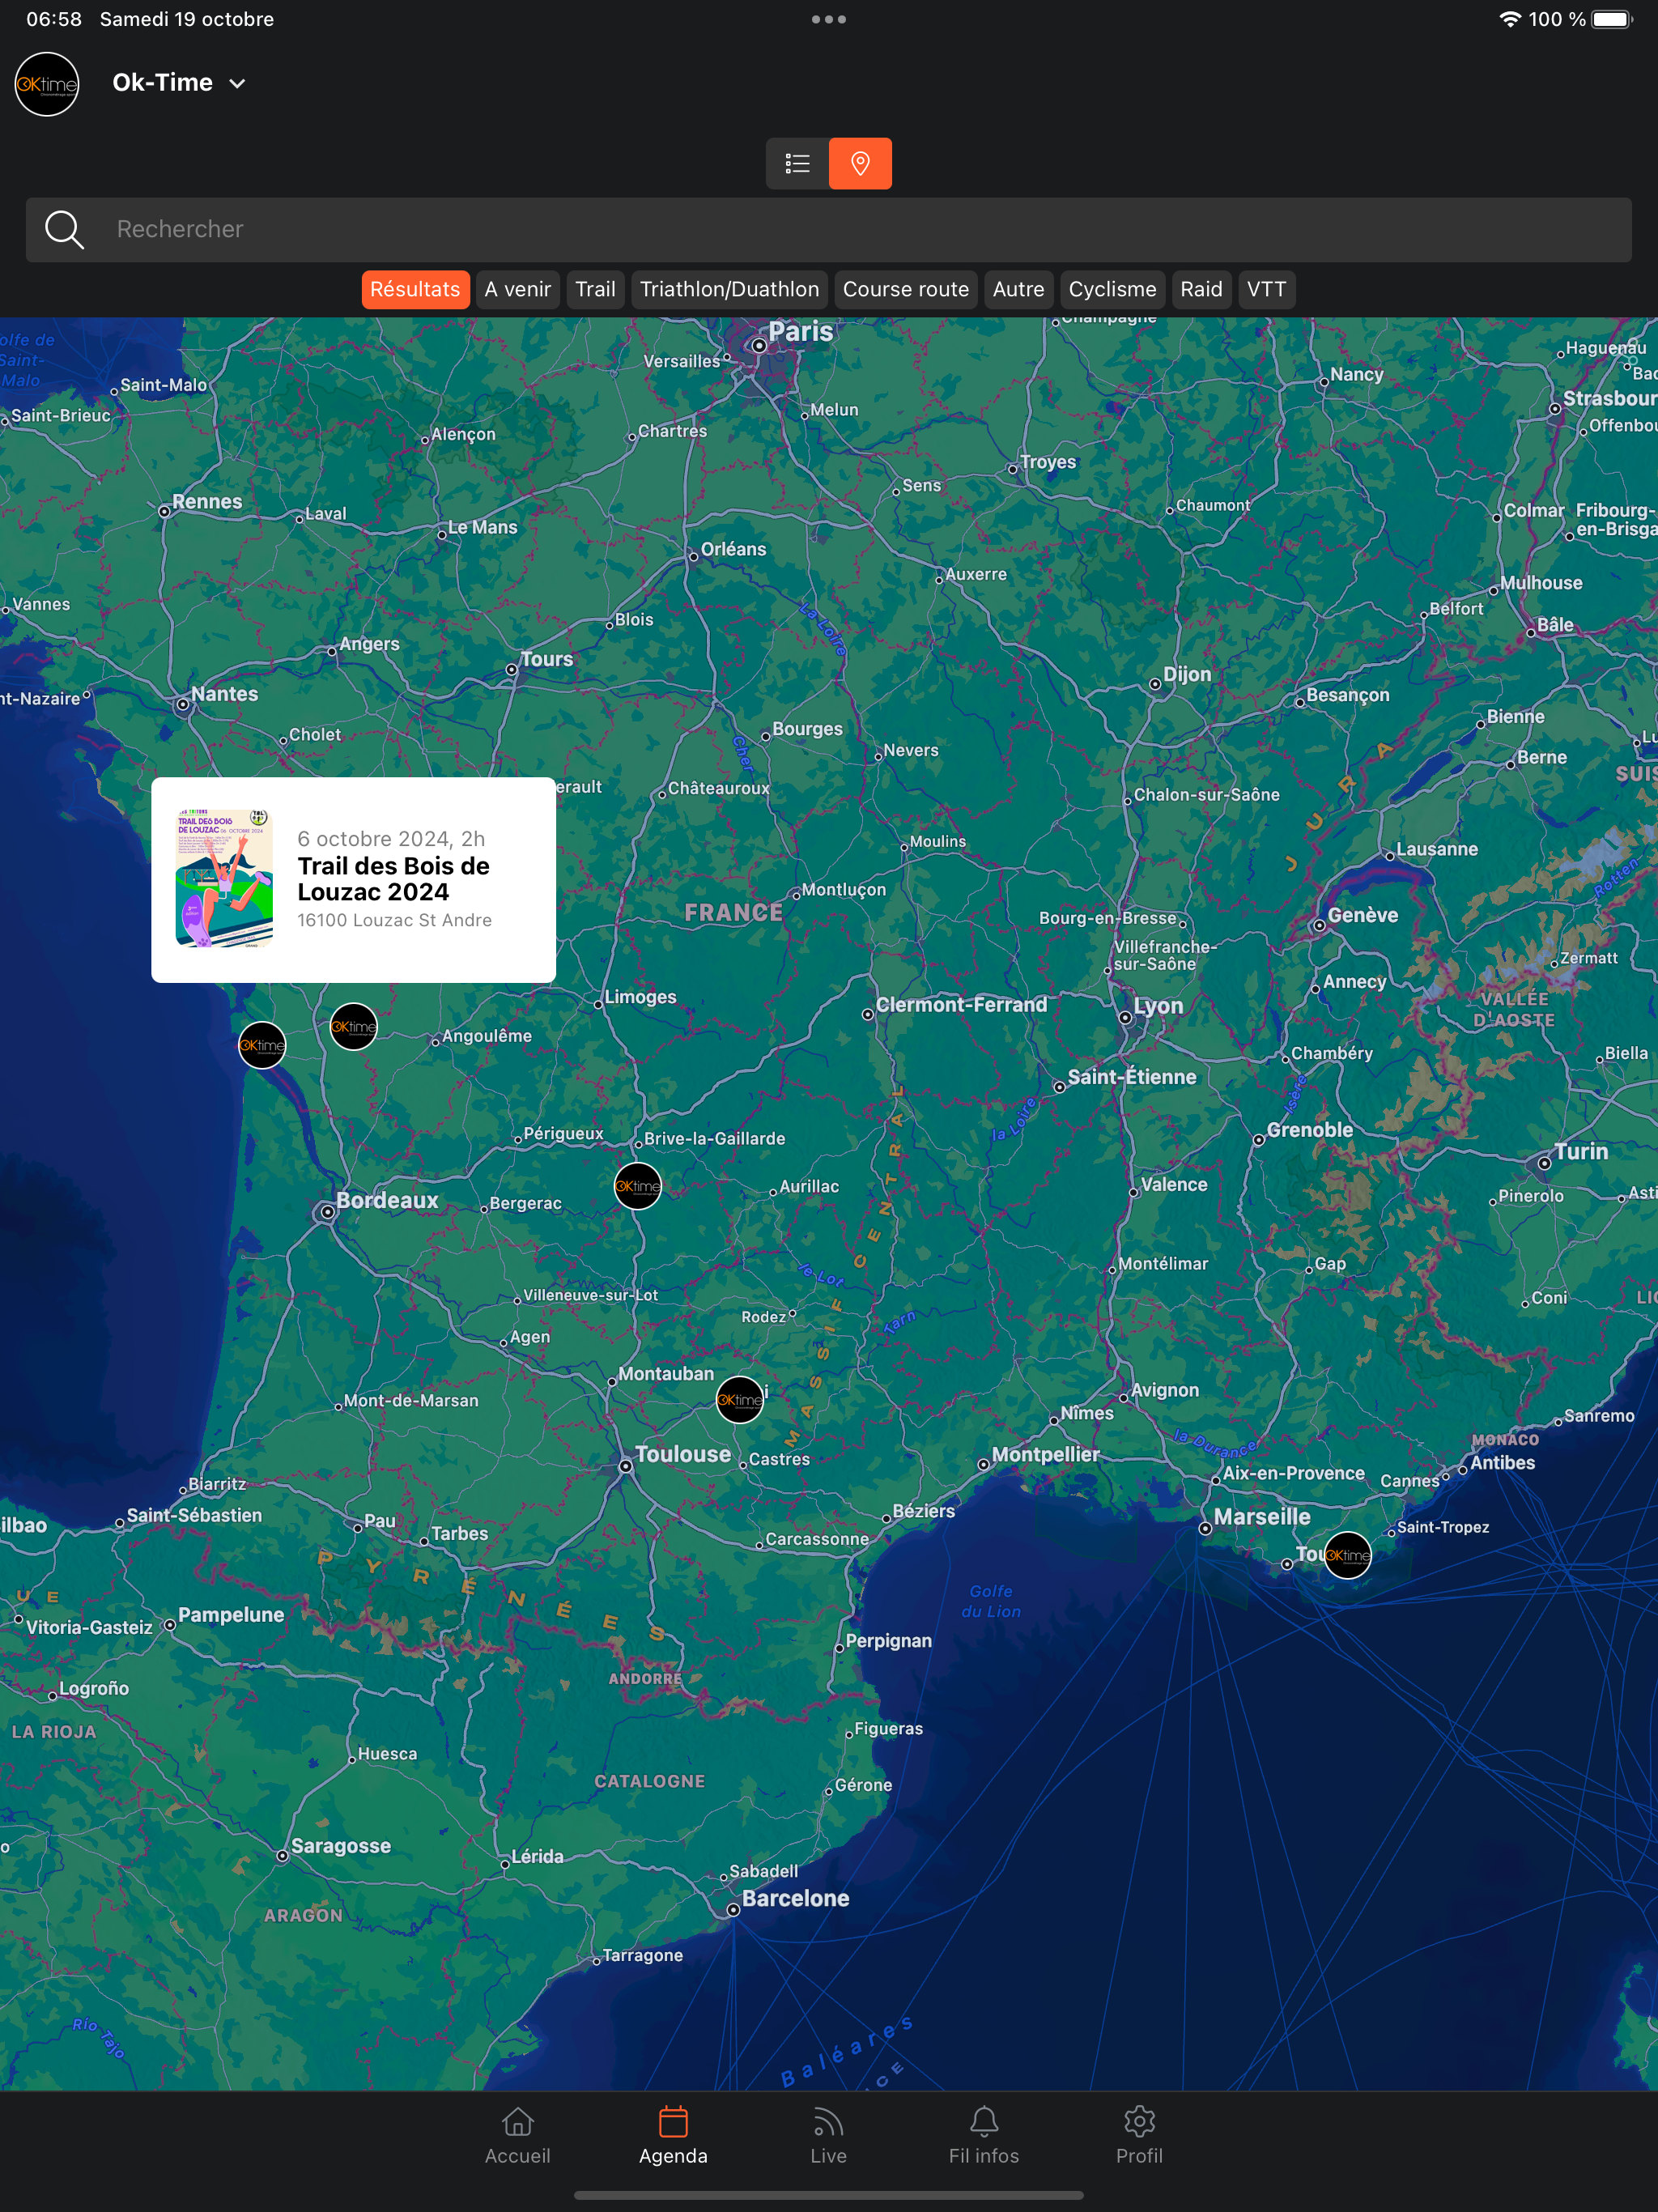1658x2212 pixels.
Task: Select the OKtime marker east of Montauban
Action: (740, 1400)
